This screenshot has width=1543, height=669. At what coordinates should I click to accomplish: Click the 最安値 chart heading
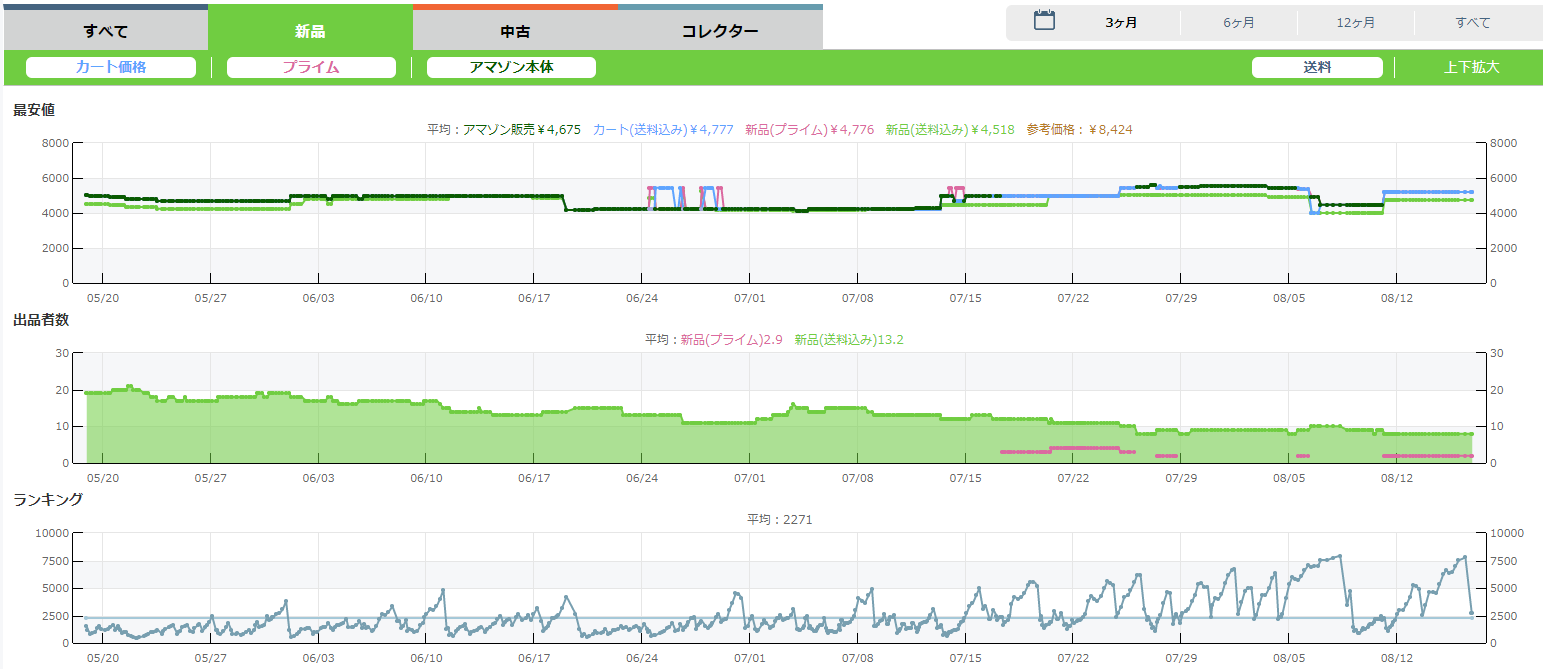[x=33, y=110]
